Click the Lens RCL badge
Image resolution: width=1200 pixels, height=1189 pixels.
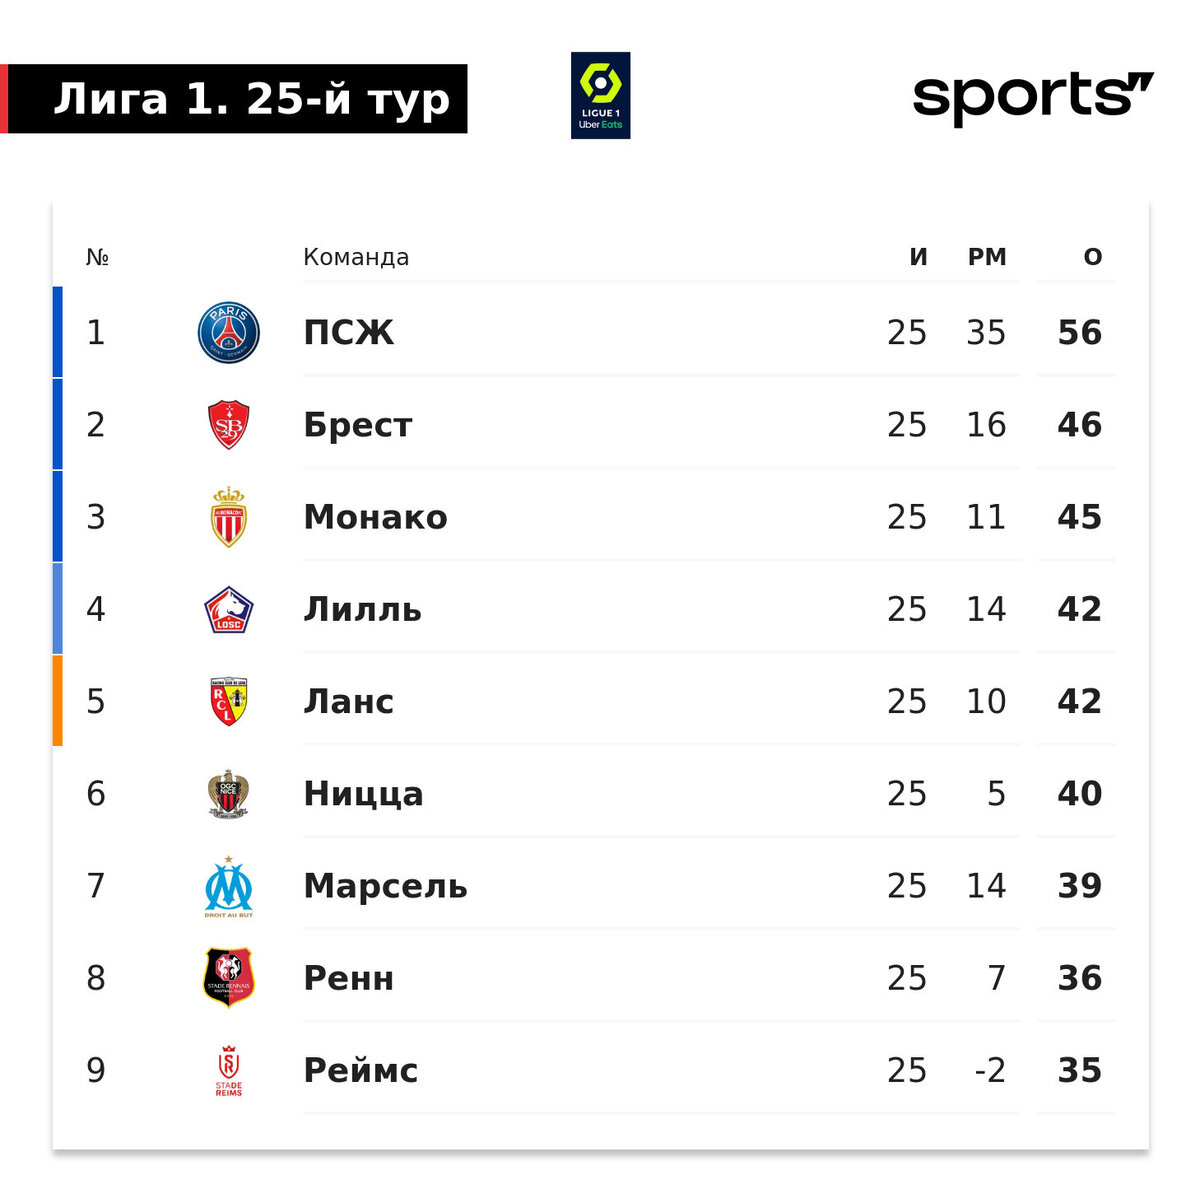pyautogui.click(x=228, y=702)
